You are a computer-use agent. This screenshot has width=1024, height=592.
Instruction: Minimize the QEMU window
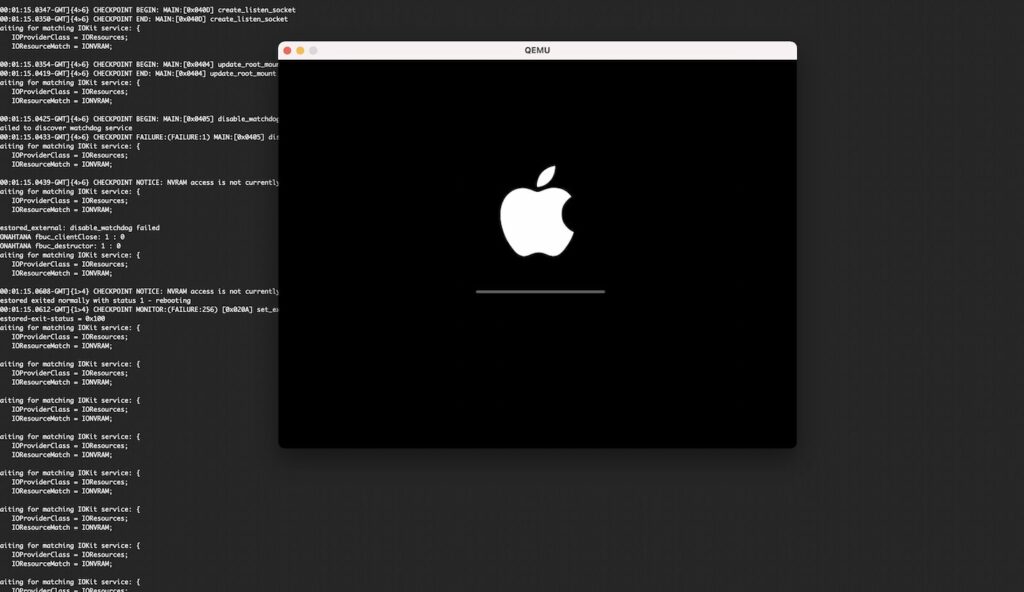click(299, 49)
